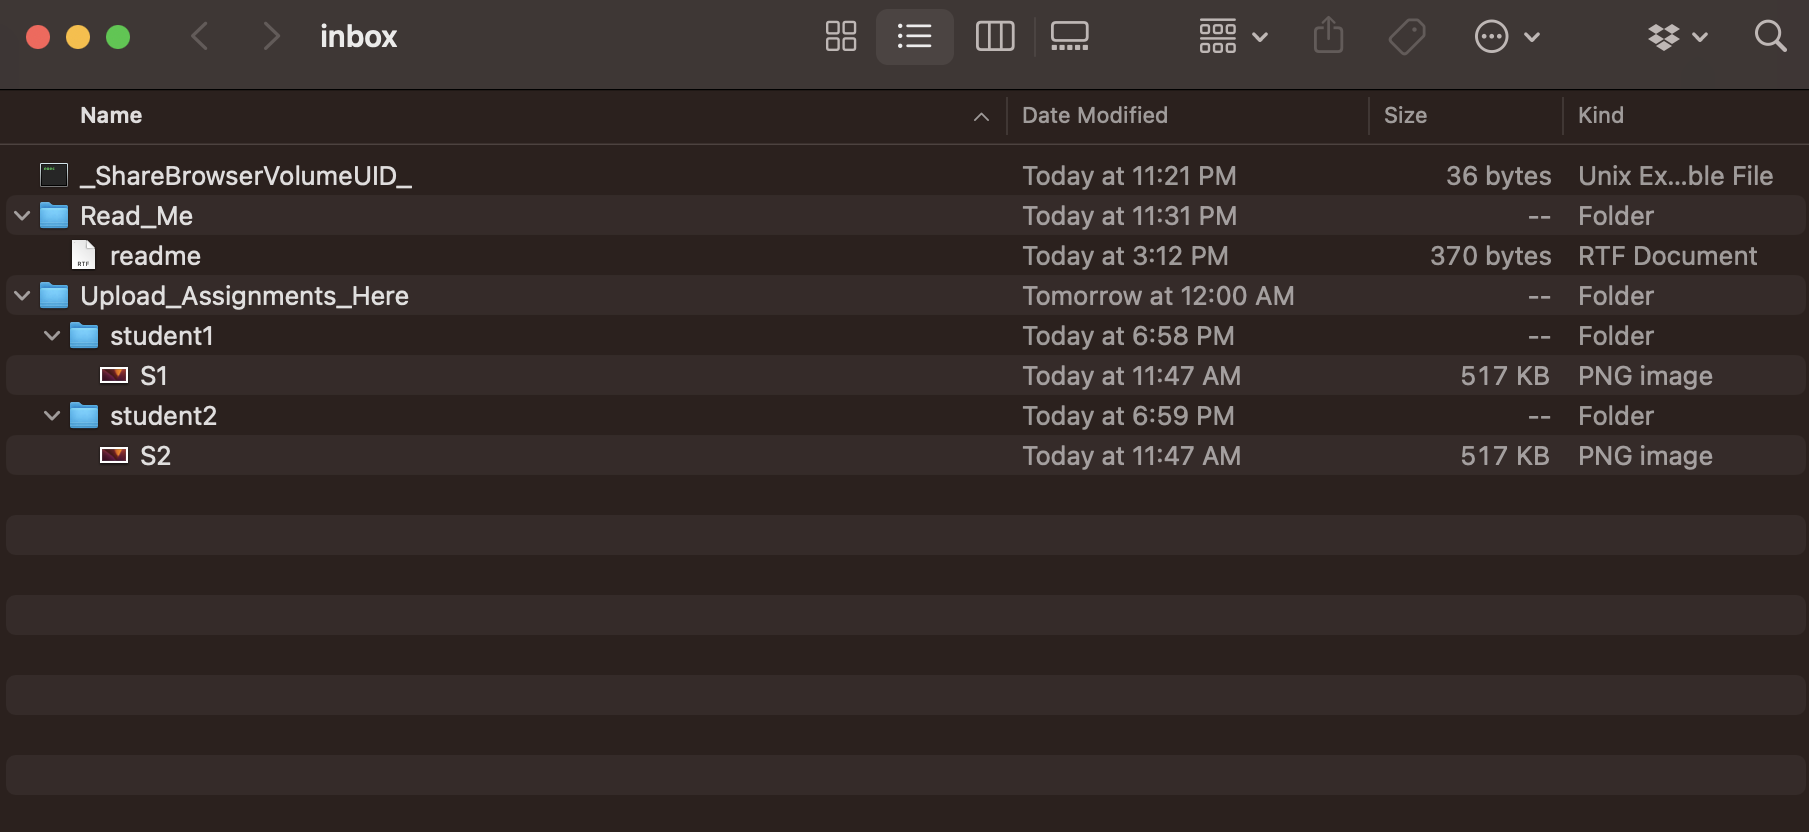Click the '36 bytes' size value
The width and height of the screenshot is (1809, 832).
[1498, 176]
